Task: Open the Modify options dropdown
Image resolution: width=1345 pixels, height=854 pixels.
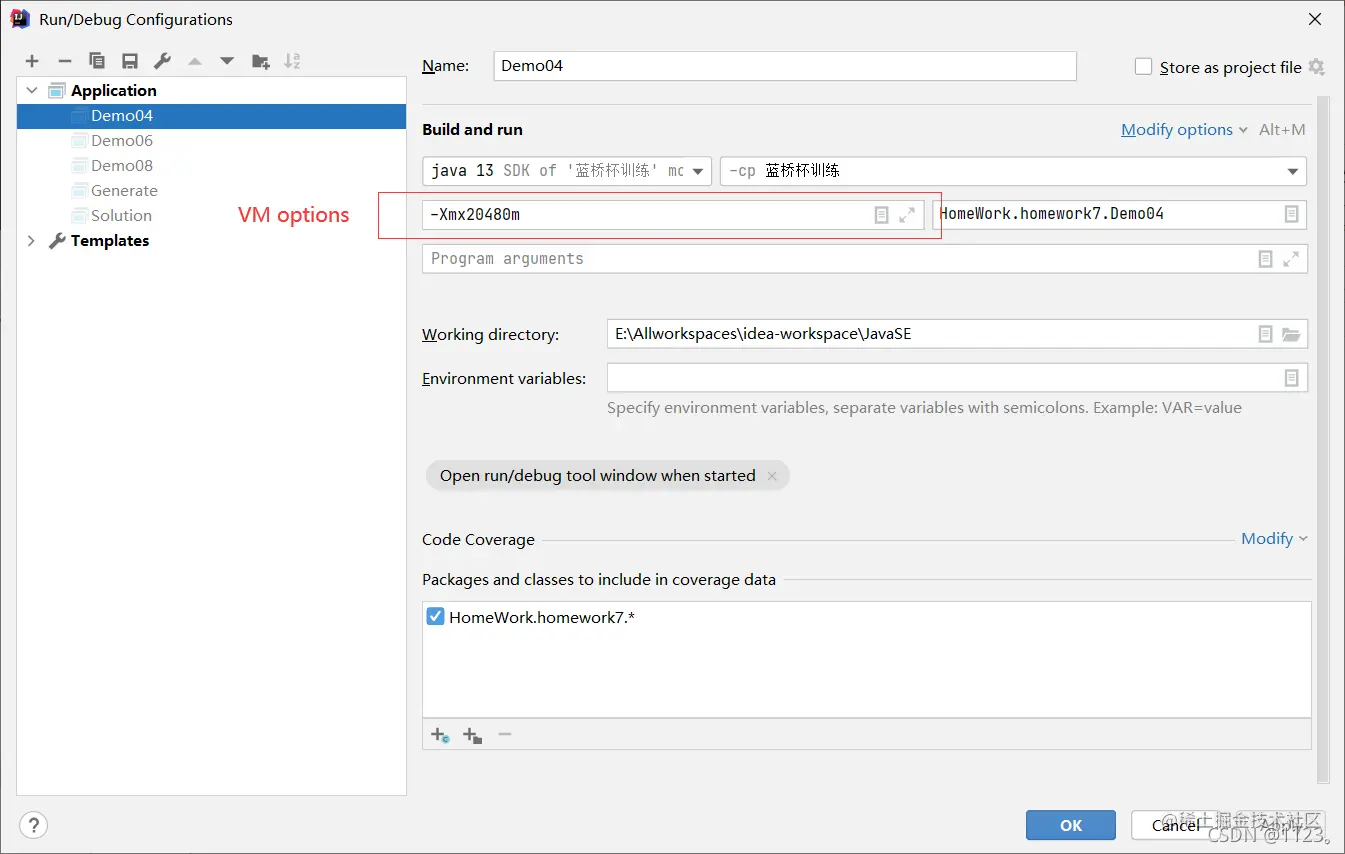Action: [x=1184, y=130]
